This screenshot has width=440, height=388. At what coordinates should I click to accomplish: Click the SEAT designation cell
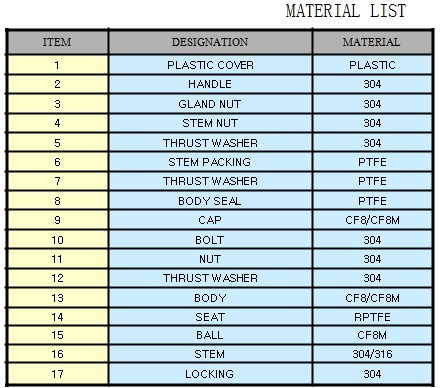[210, 317]
